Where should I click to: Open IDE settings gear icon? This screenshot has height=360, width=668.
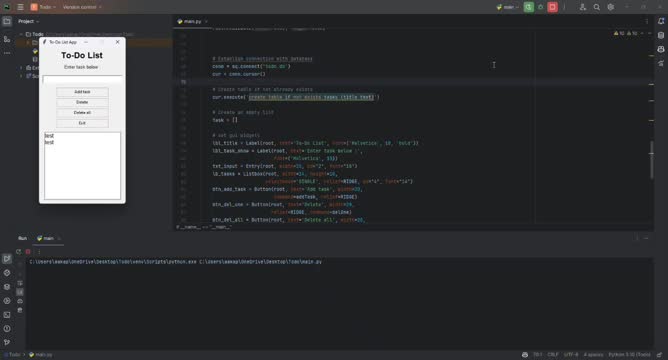tap(610, 7)
